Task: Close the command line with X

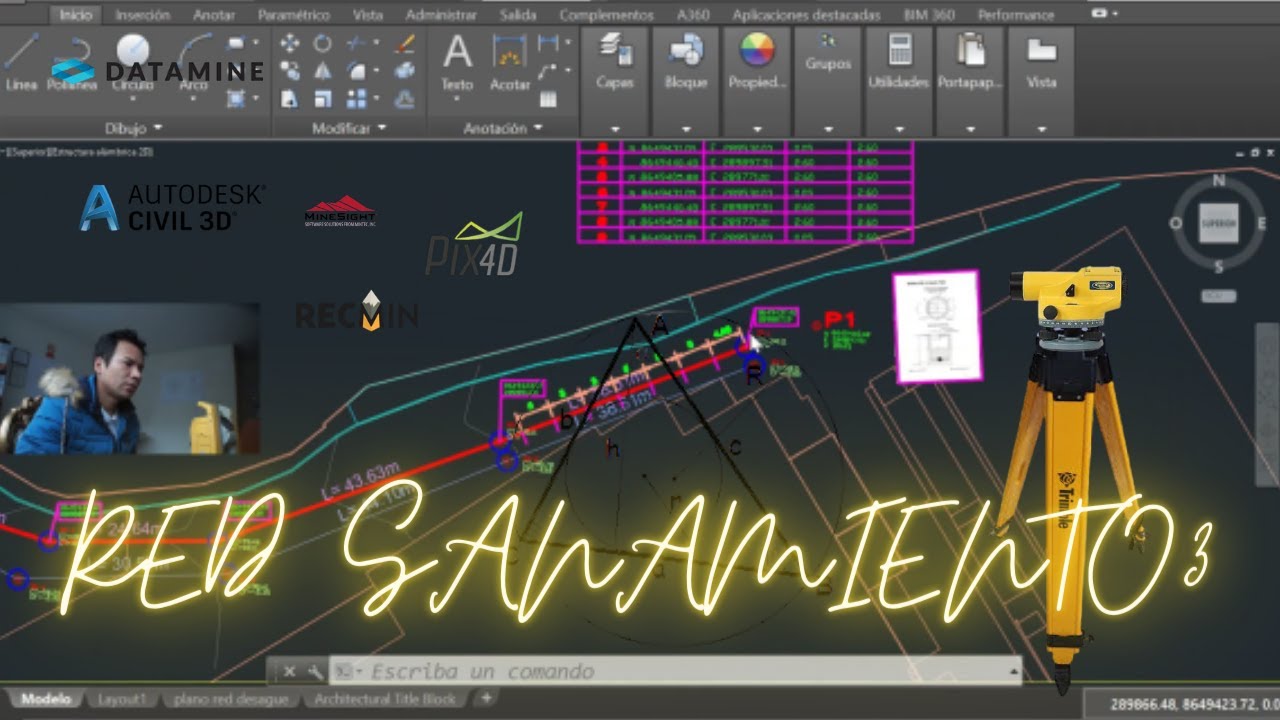Action: tap(289, 672)
